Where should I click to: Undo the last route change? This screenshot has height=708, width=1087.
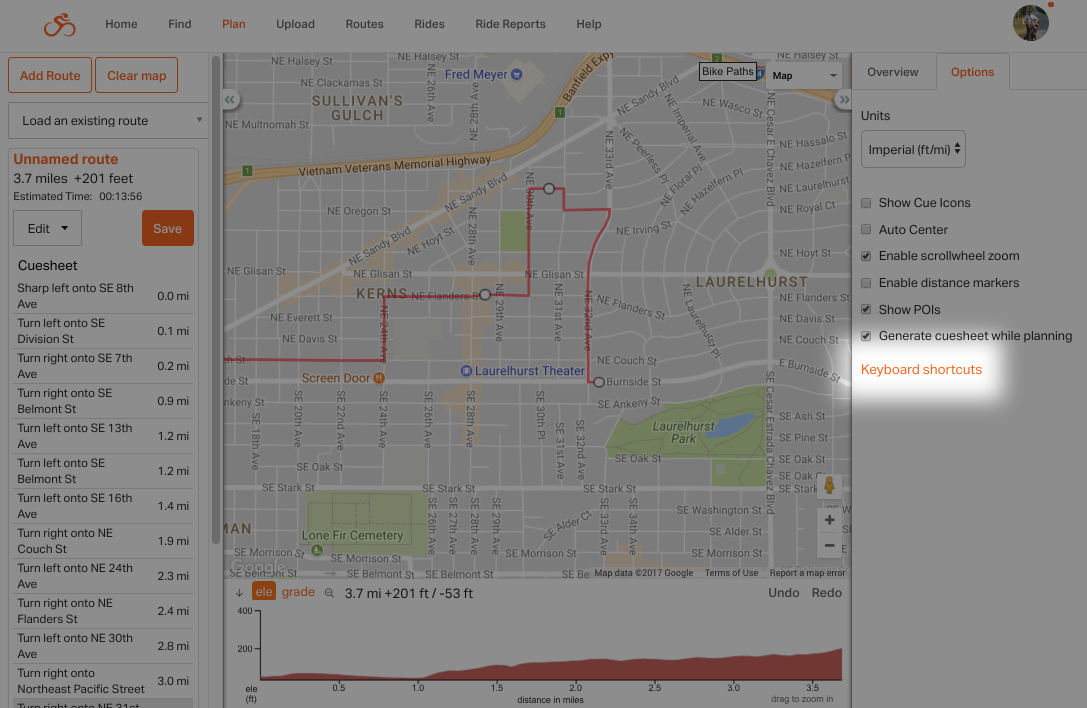783,593
